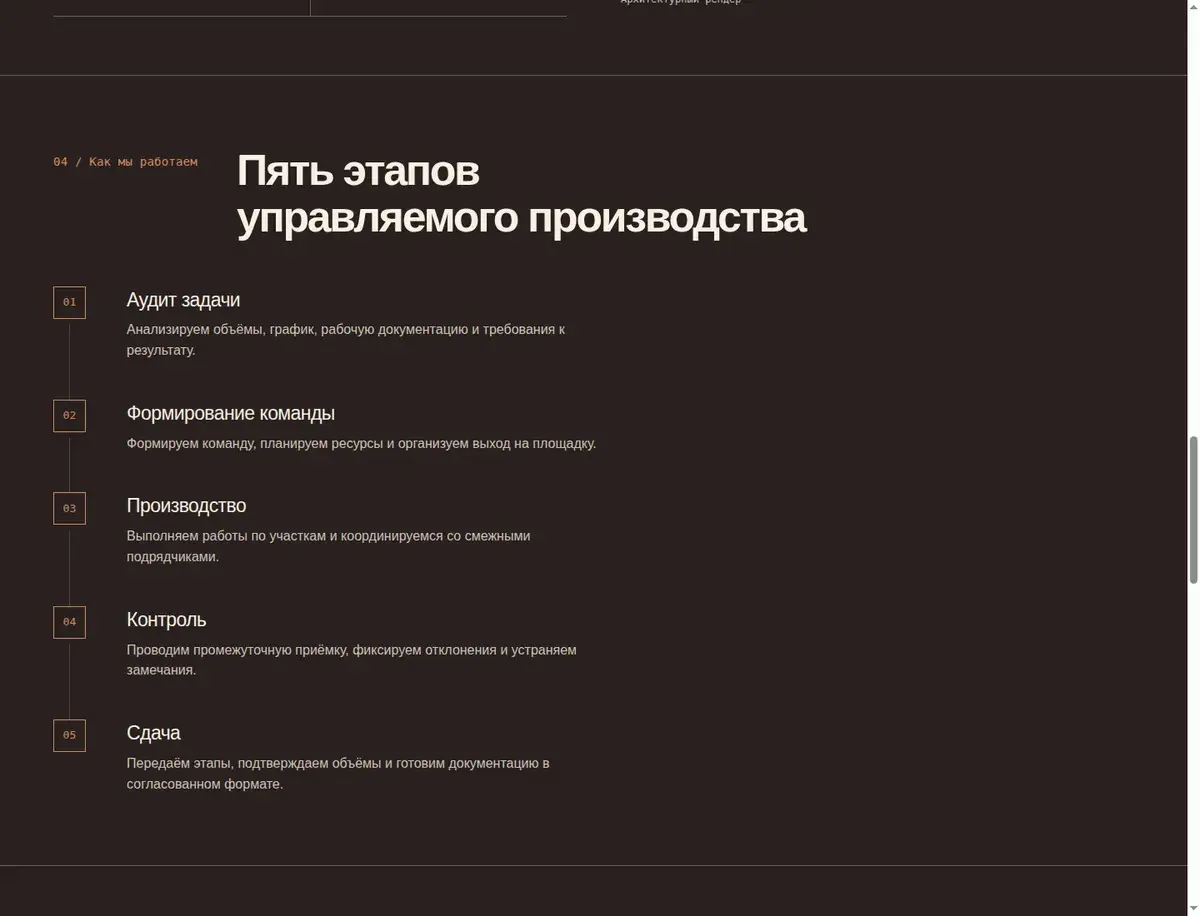
Task: Click the step number box 01
Action: tap(69, 302)
